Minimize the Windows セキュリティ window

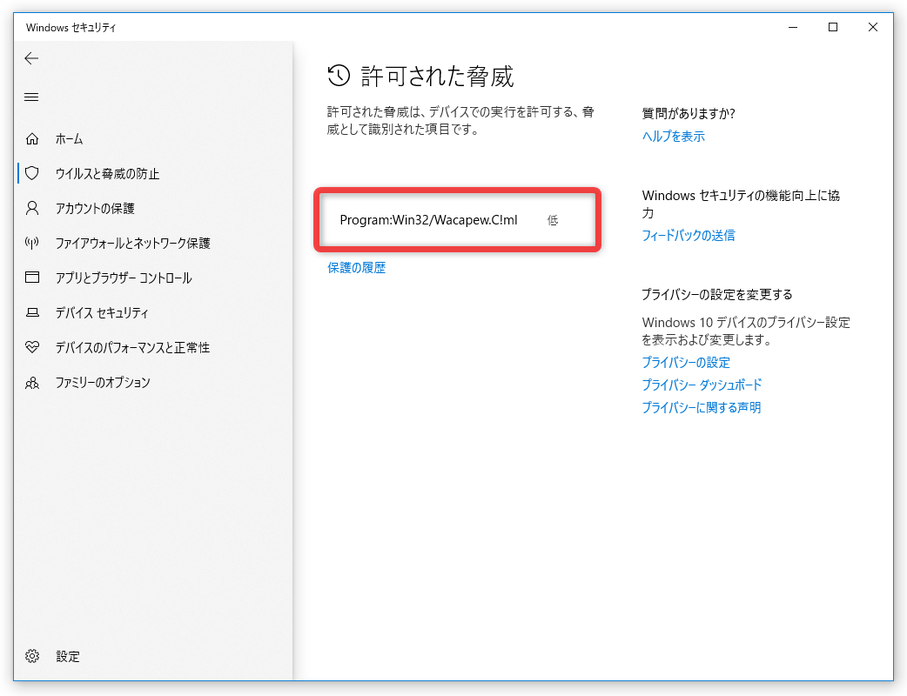tap(793, 27)
